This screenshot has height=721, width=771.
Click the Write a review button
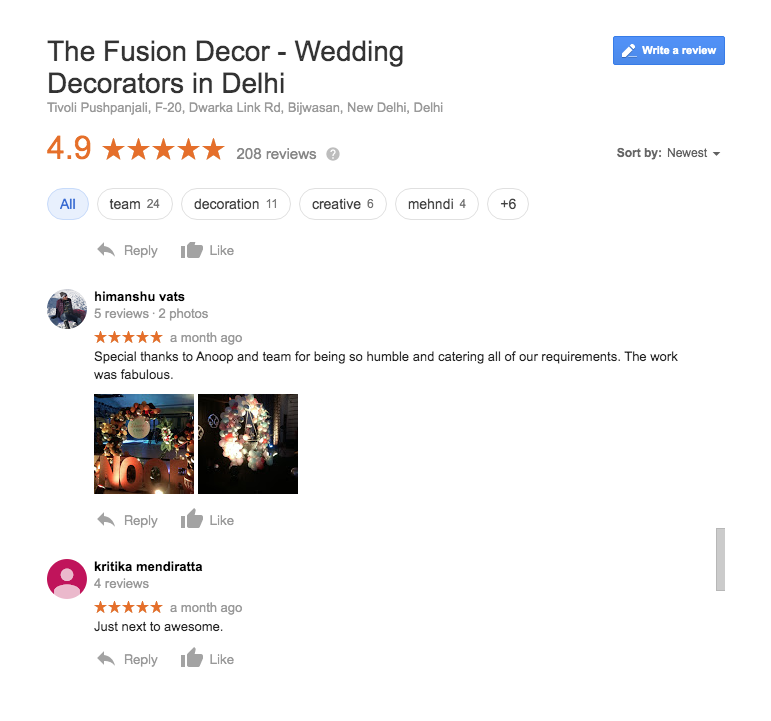tap(668, 50)
